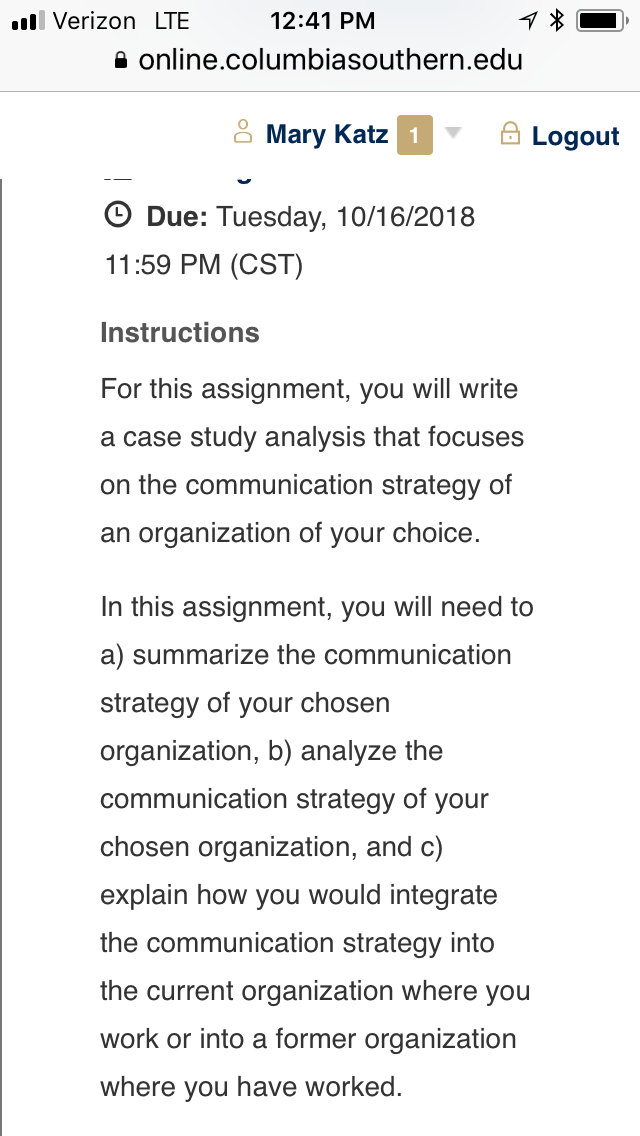Screen dimensions: 640x1136
Task: Select the Instructions heading
Action: [180, 333]
